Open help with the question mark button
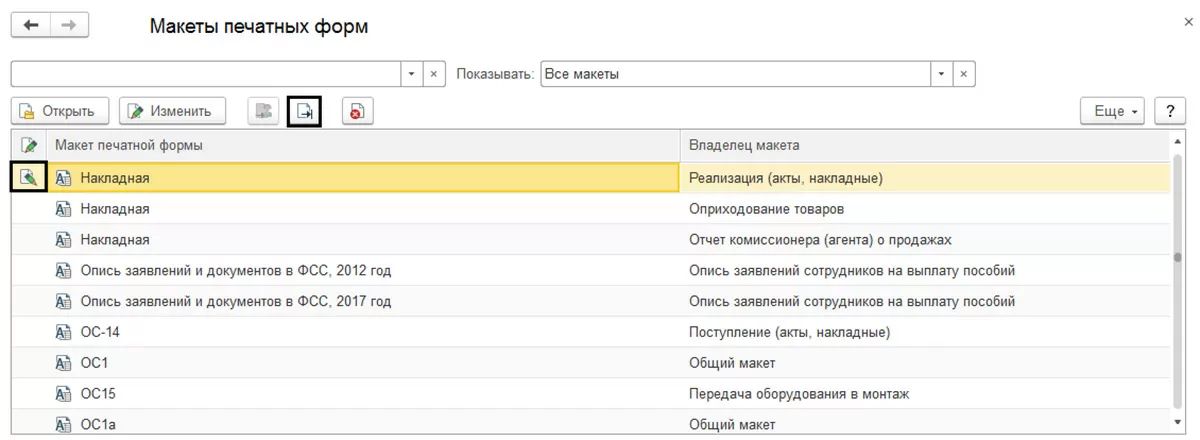The width and height of the screenshot is (1200, 440). (x=1170, y=112)
